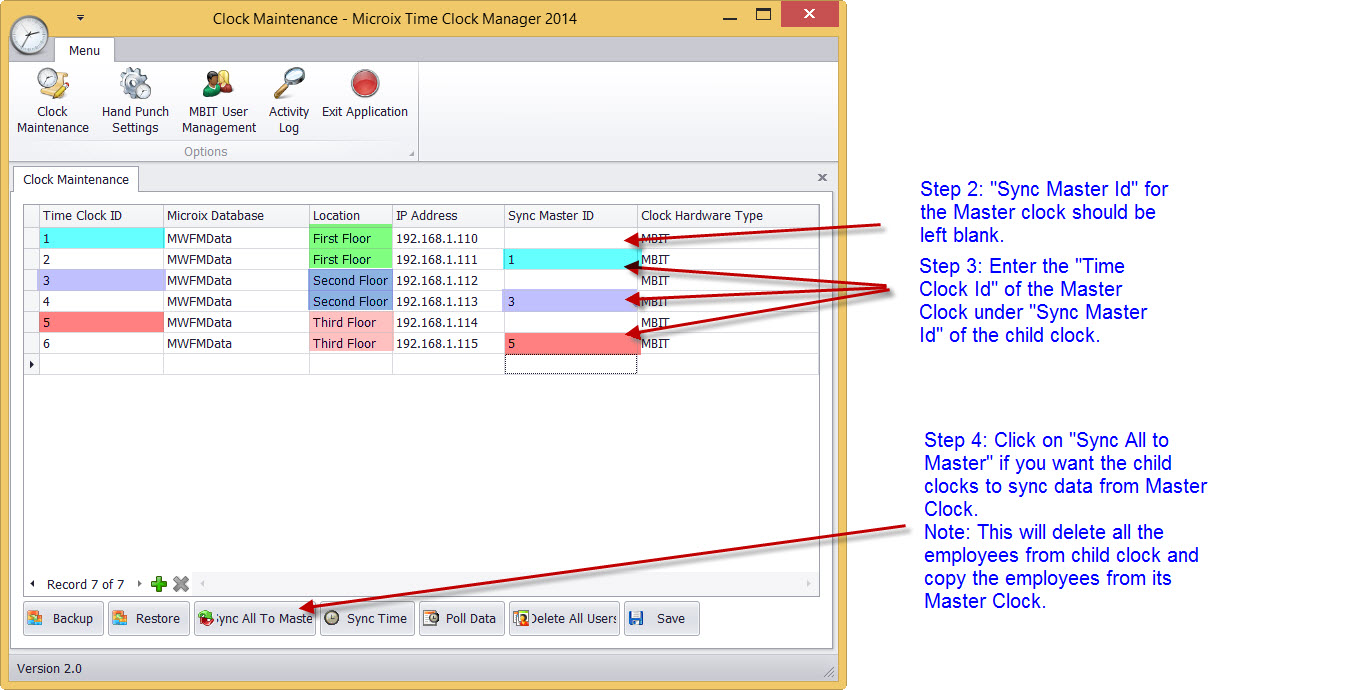1354x690 pixels.
Task: Open Hand Punch Settings
Action: pyautogui.click(x=135, y=101)
